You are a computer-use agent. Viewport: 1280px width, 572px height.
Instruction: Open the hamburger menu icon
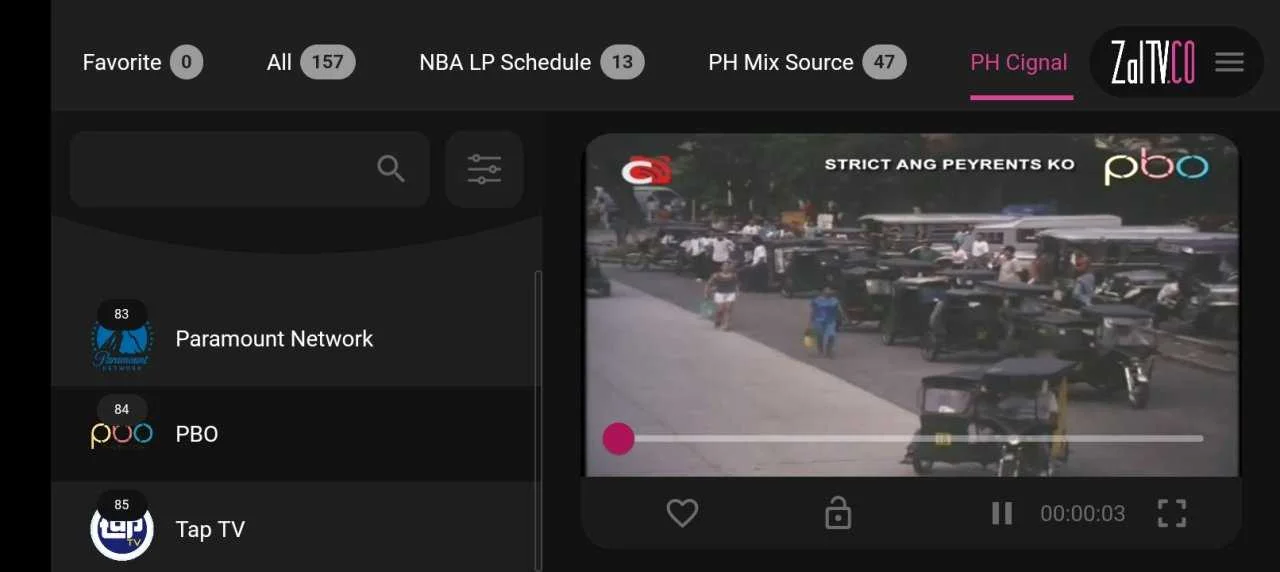1229,62
